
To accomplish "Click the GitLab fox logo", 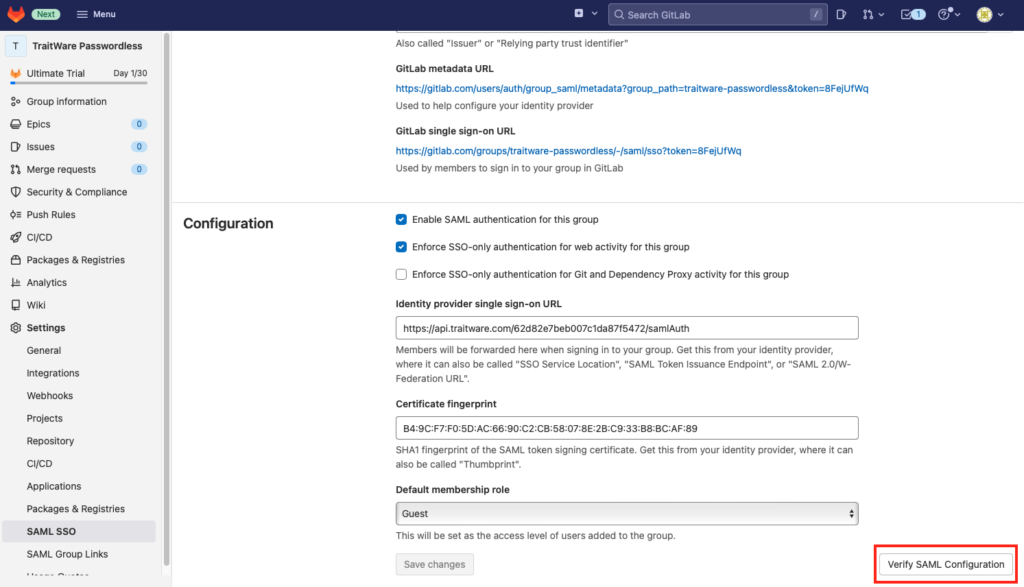I will [x=16, y=14].
